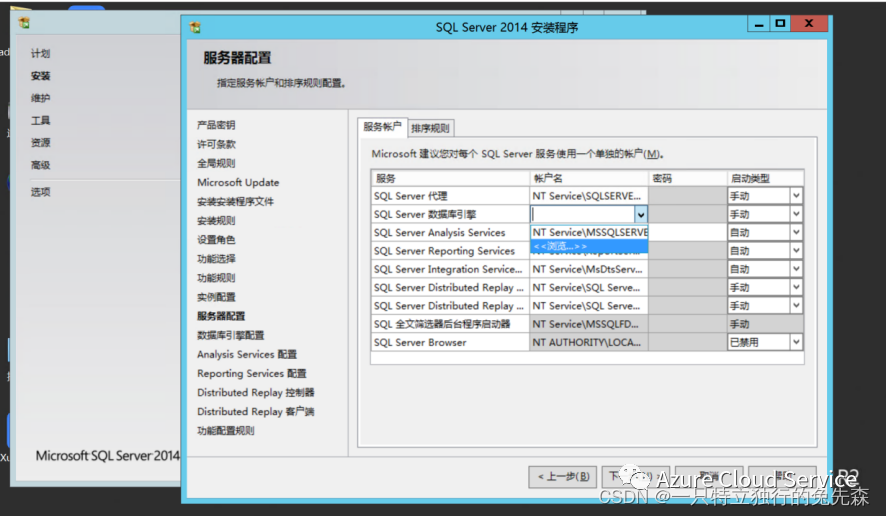Open startup type dropdown for SQL Server 代理
This screenshot has width=886, height=516.
(796, 196)
